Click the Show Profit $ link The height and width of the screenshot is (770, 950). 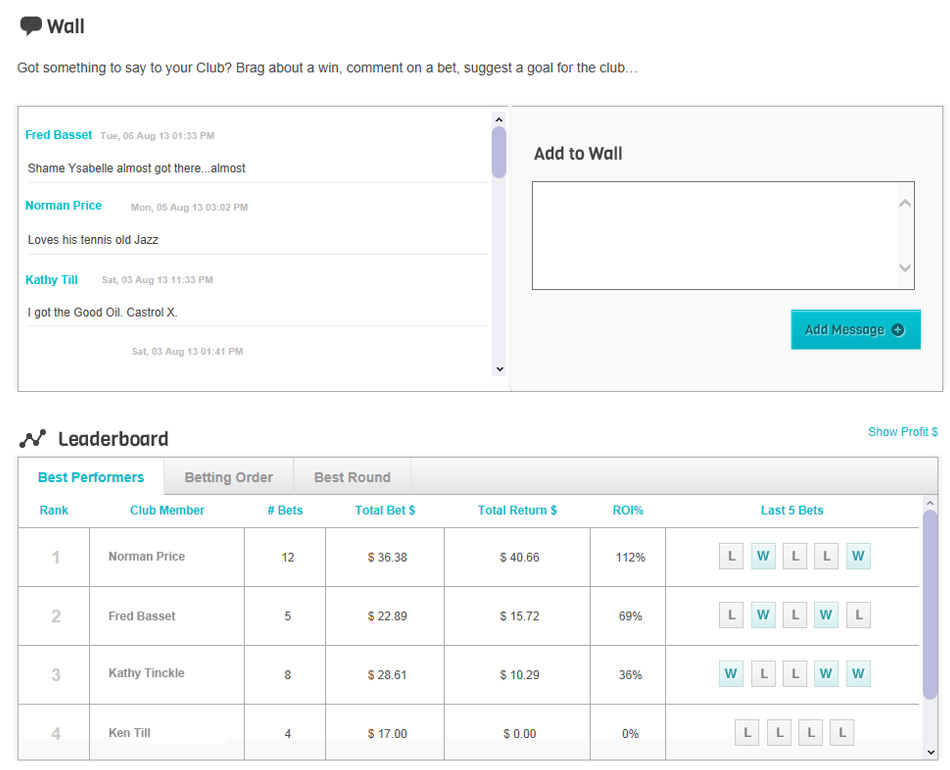902,432
